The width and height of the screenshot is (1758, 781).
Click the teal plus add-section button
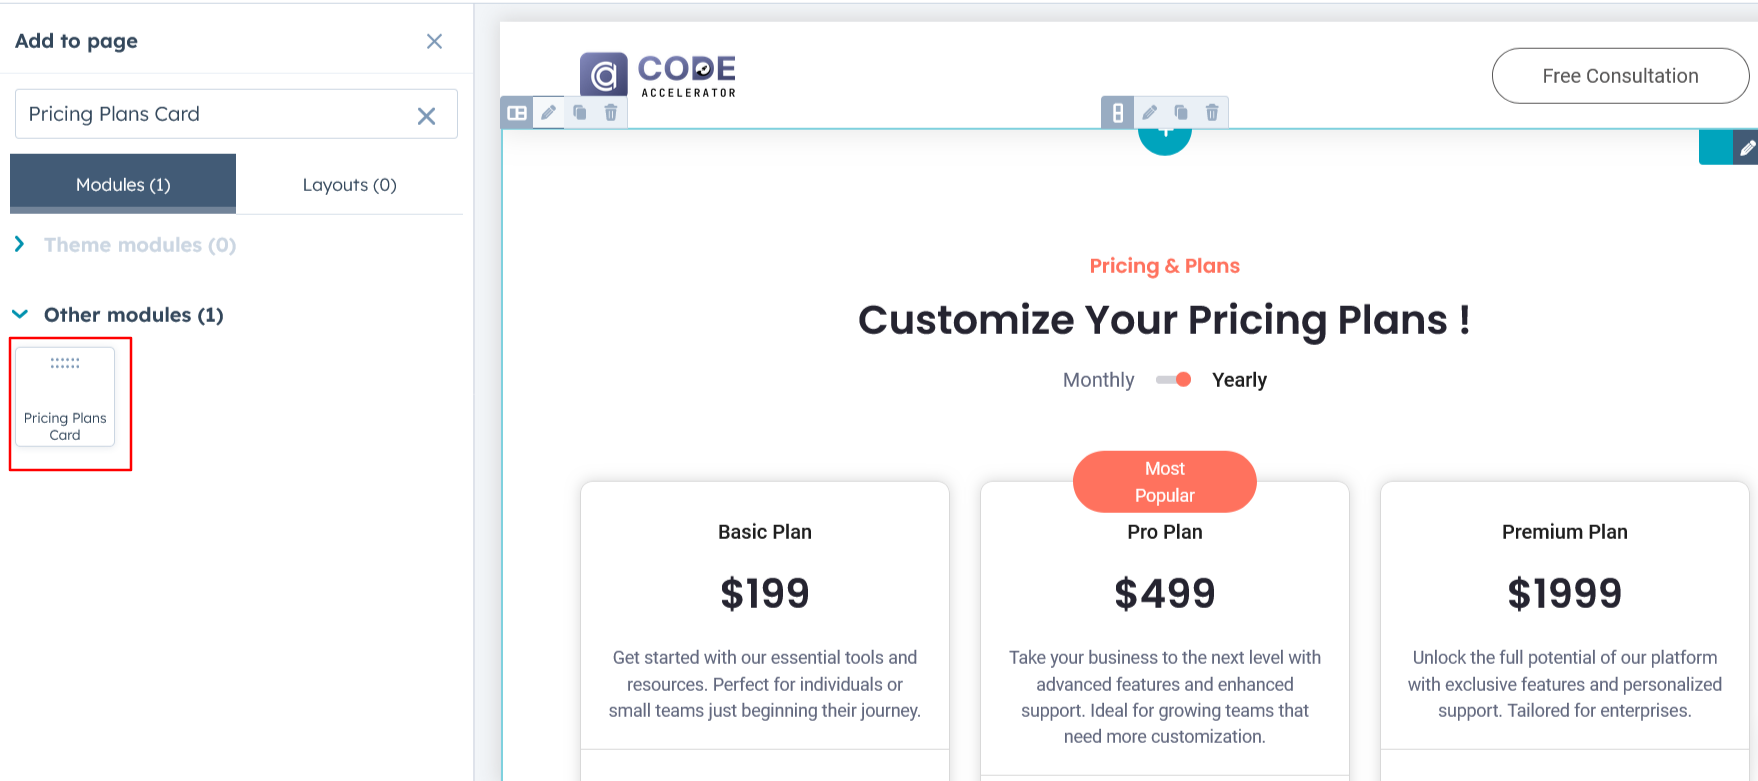tap(1165, 138)
